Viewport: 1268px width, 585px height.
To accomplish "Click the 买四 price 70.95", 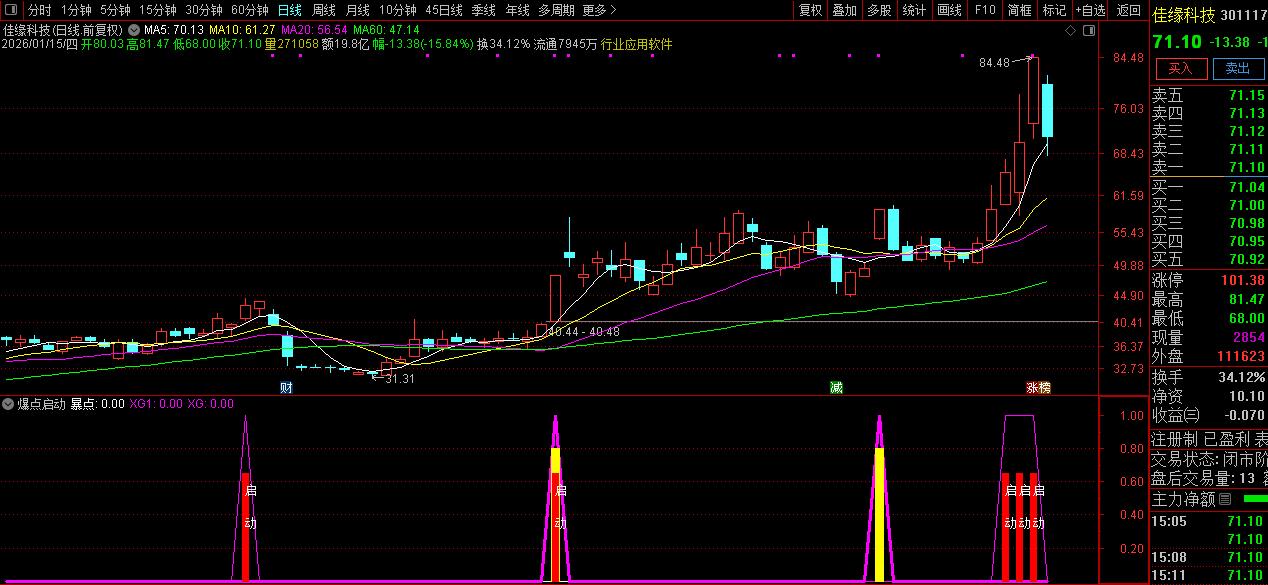I will pyautogui.click(x=1247, y=241).
